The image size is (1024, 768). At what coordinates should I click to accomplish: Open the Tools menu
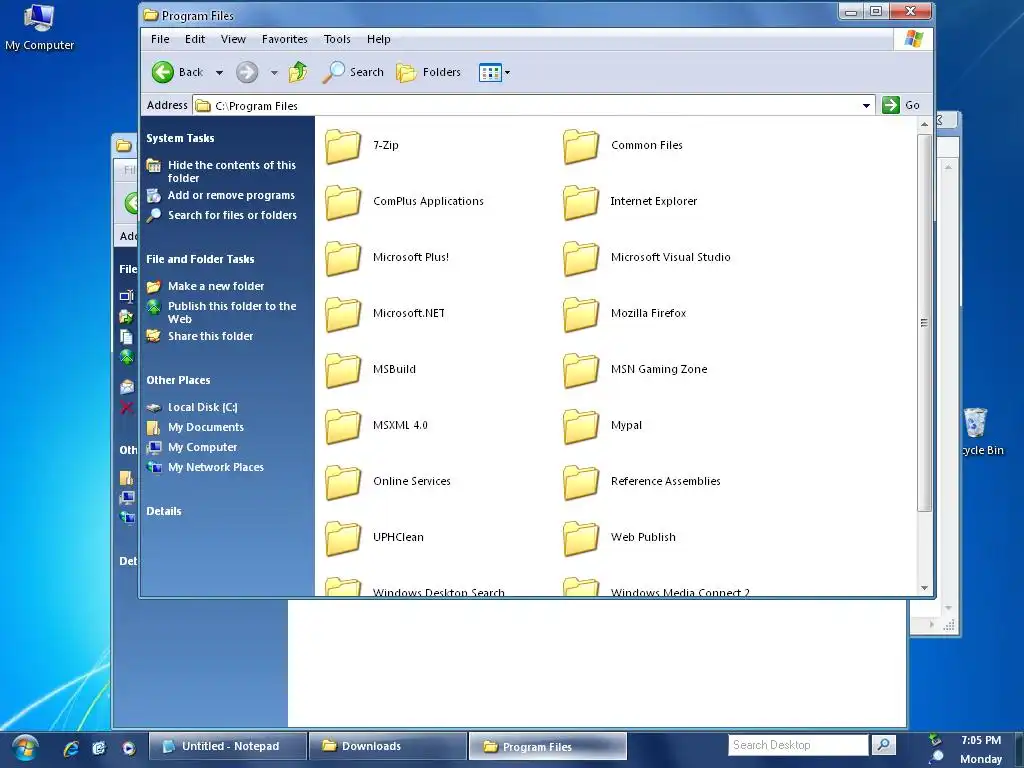(x=337, y=39)
